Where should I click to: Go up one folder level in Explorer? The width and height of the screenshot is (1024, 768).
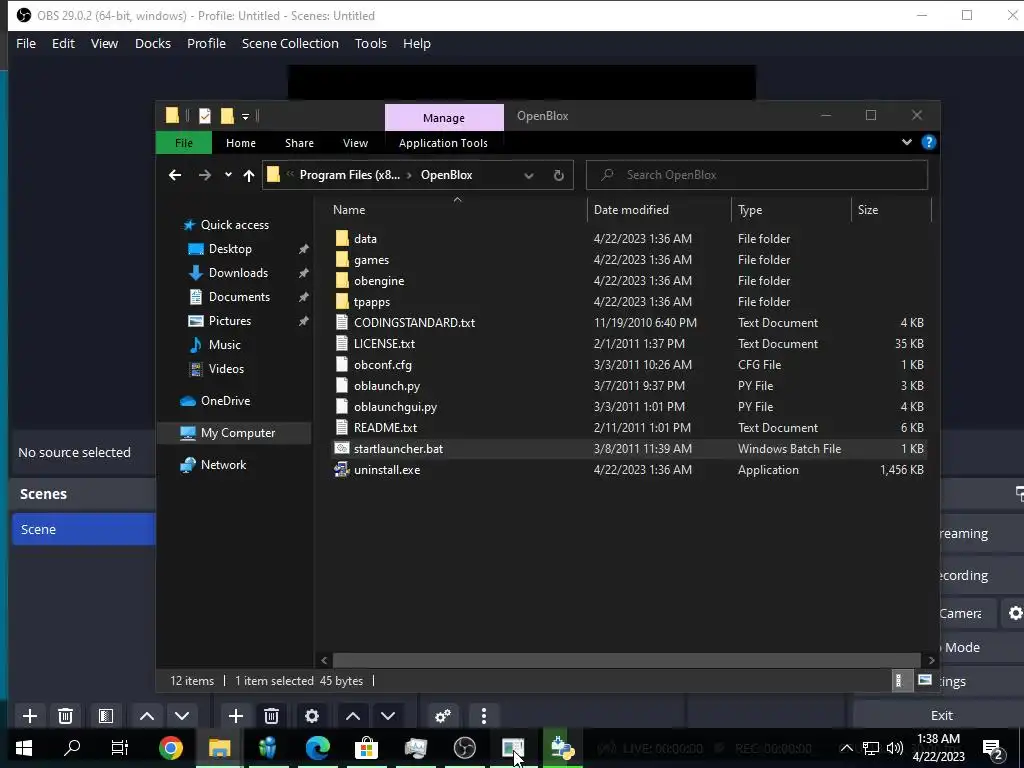click(249, 175)
